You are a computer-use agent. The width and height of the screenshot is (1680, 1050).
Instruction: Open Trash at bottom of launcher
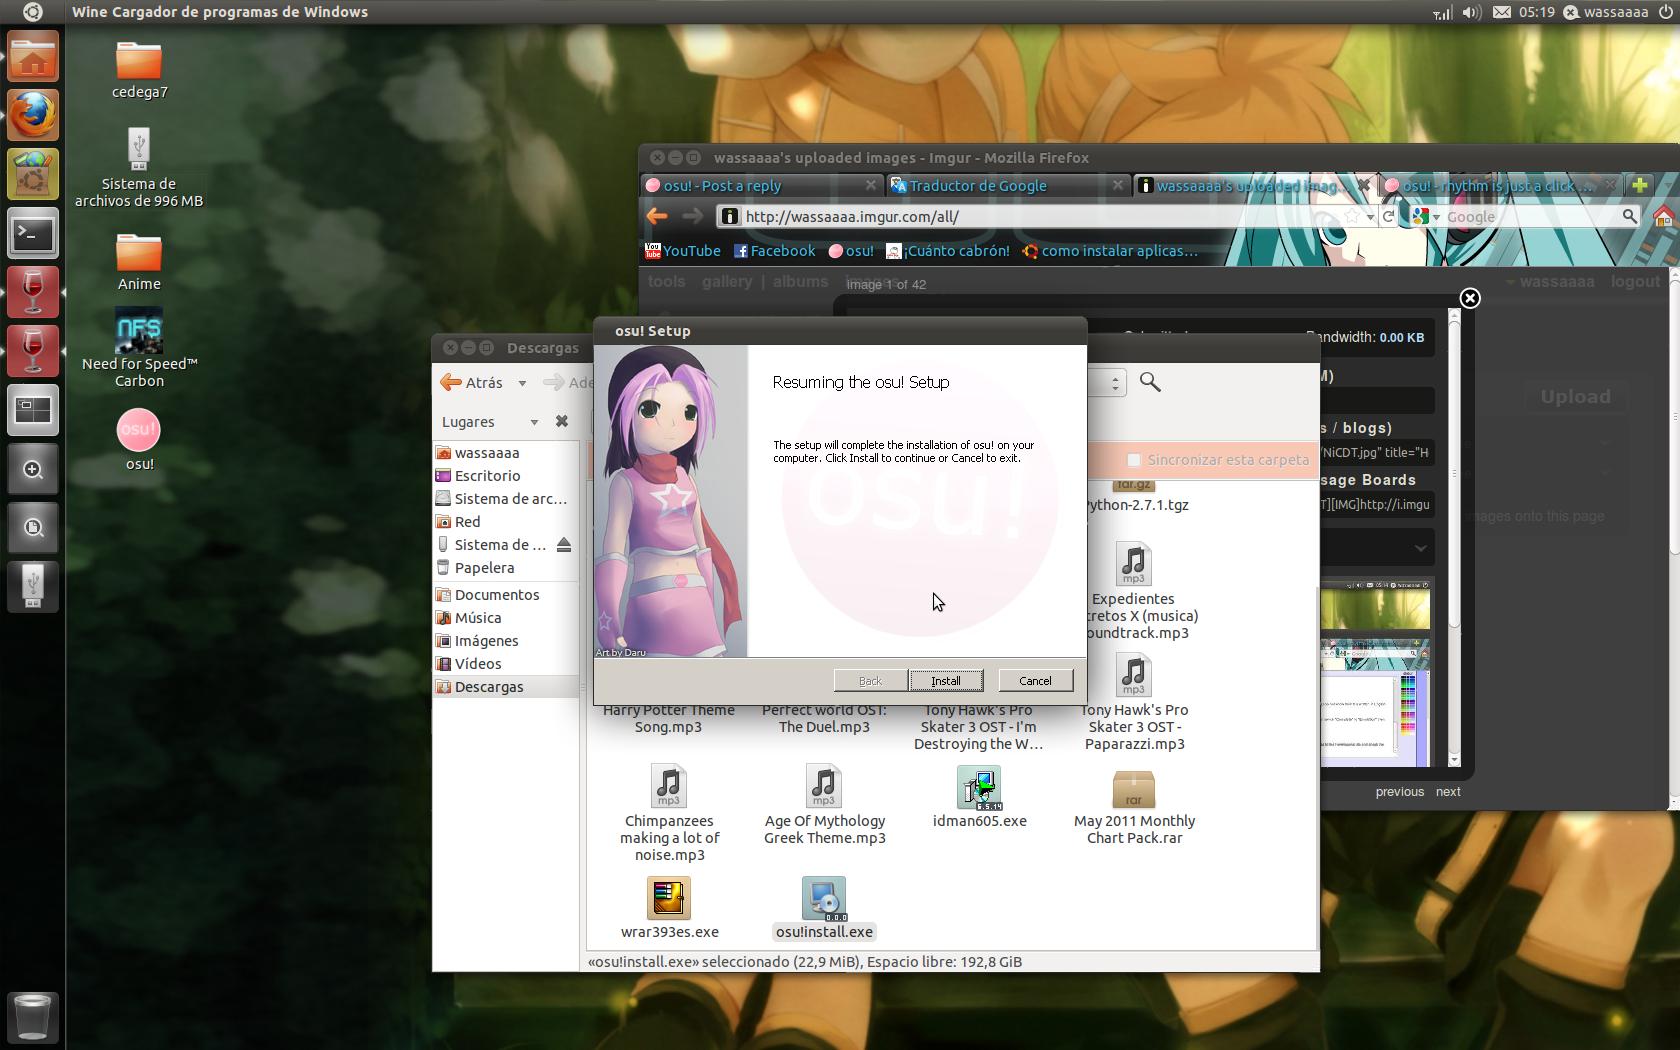pyautogui.click(x=33, y=1016)
